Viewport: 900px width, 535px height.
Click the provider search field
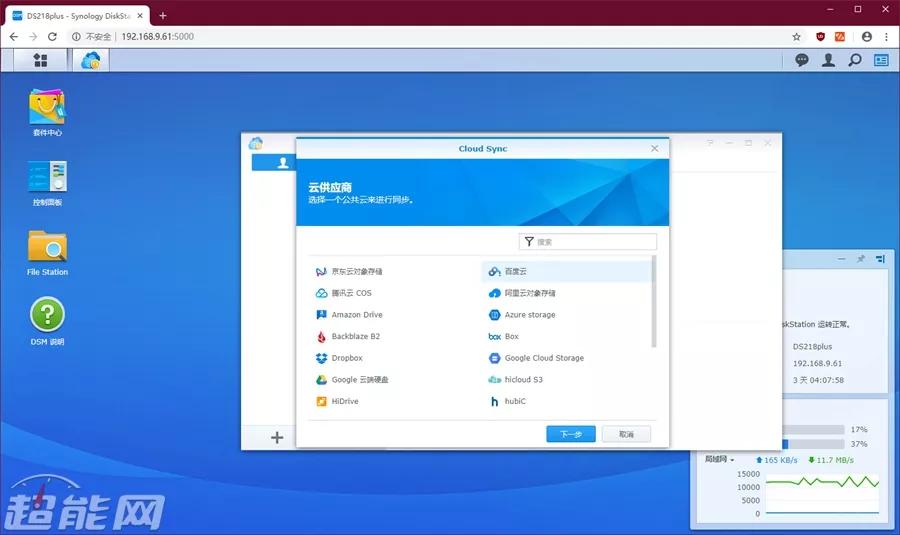click(588, 242)
